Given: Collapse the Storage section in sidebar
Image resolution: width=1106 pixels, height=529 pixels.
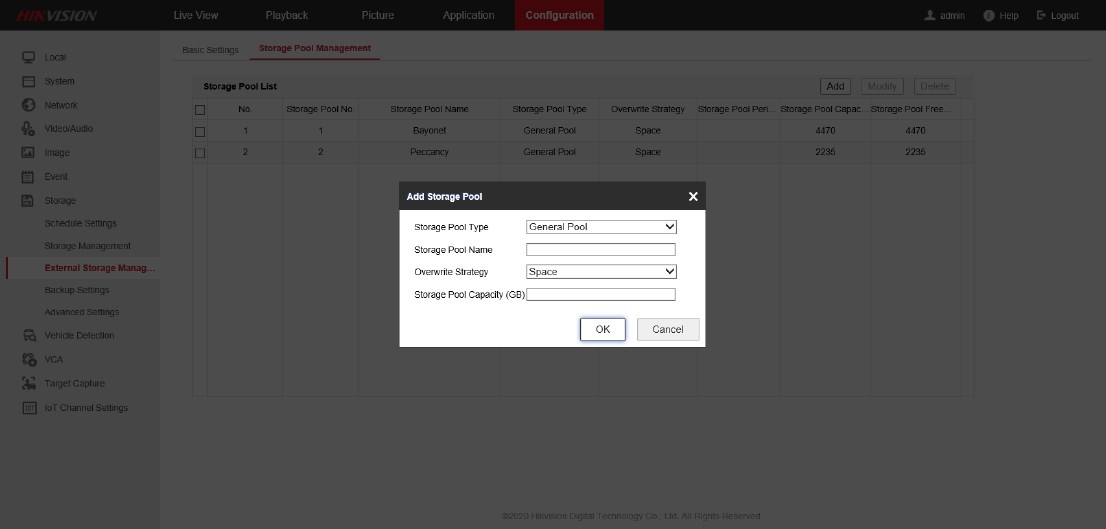Looking at the screenshot, I should (59, 201).
